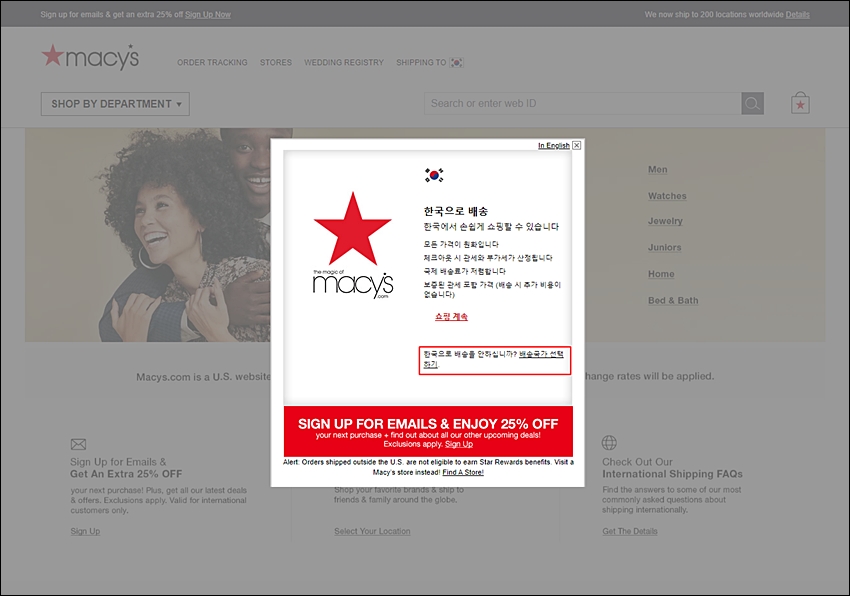The width and height of the screenshot is (850, 596).
Task: Open the Men category link
Action: click(658, 169)
